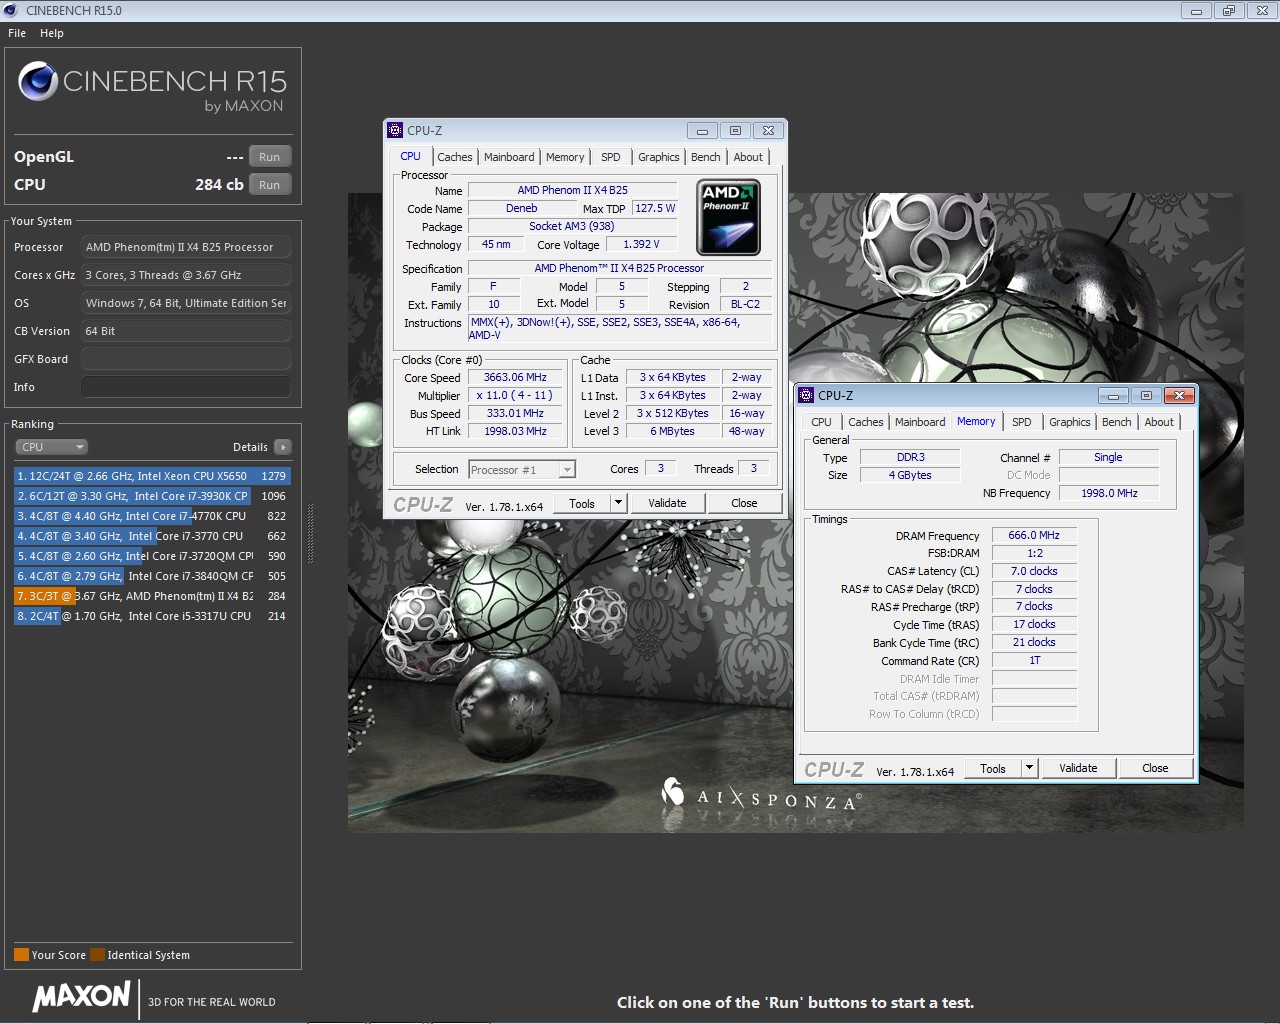Click the OS field in Your System
This screenshot has width=1280, height=1024.
tap(186, 303)
